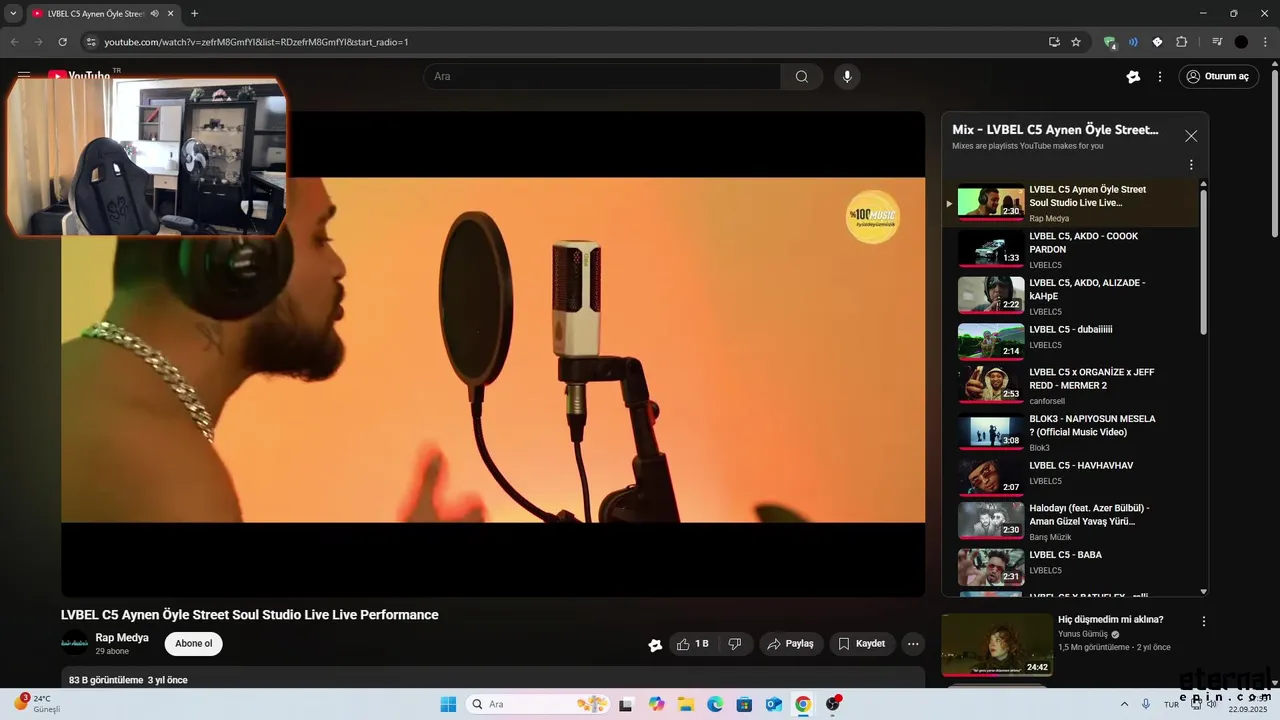Open the browser extensions puzzle icon
Screen dimensions: 1280x720
click(1181, 42)
